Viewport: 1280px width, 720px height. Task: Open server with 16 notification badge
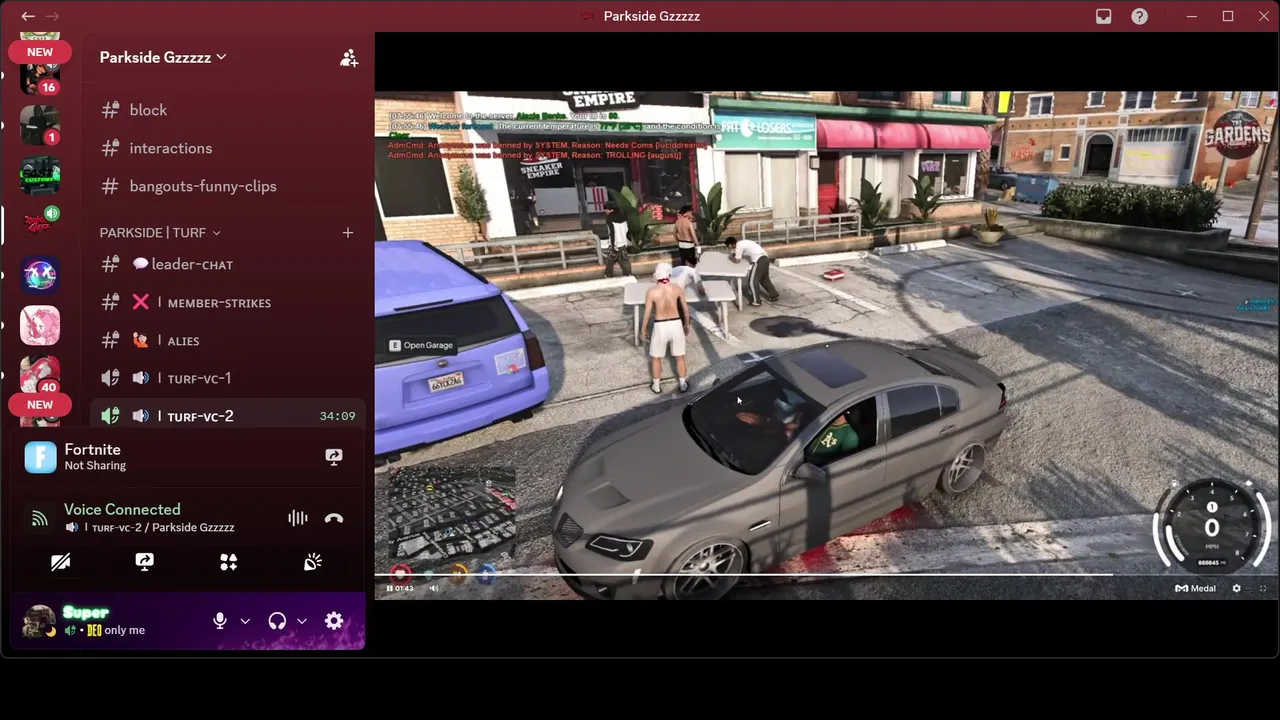tap(40, 78)
